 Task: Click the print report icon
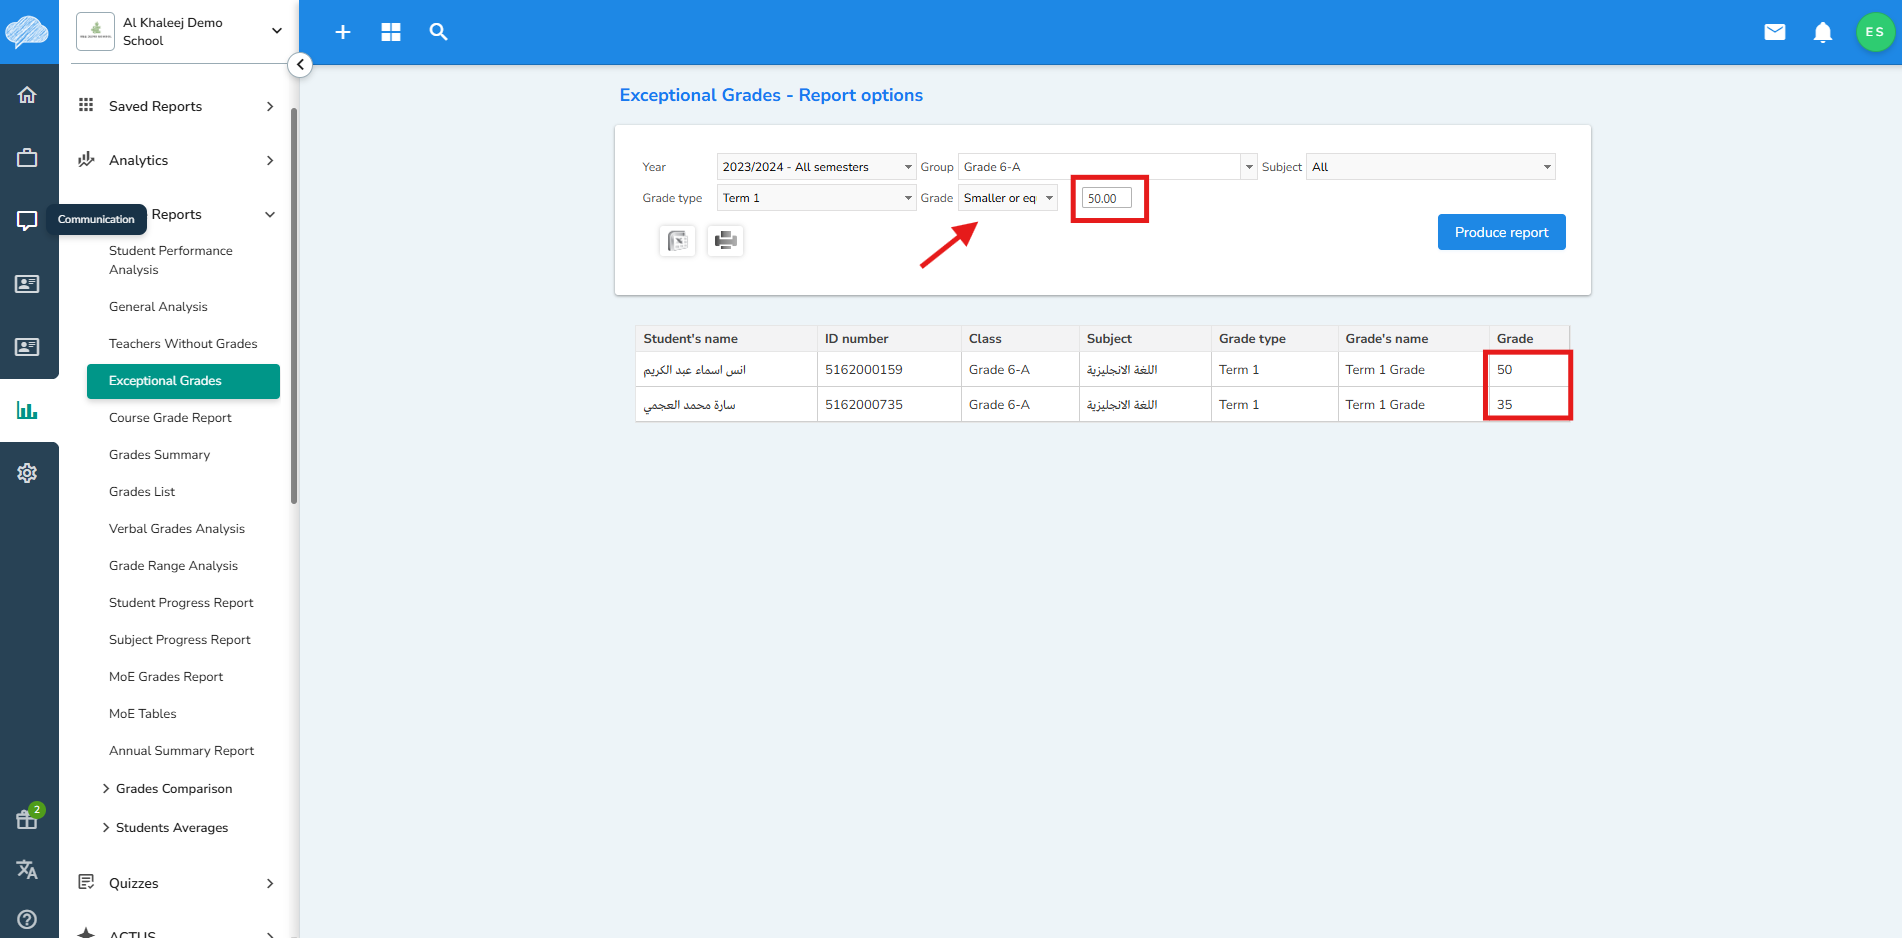[726, 240]
